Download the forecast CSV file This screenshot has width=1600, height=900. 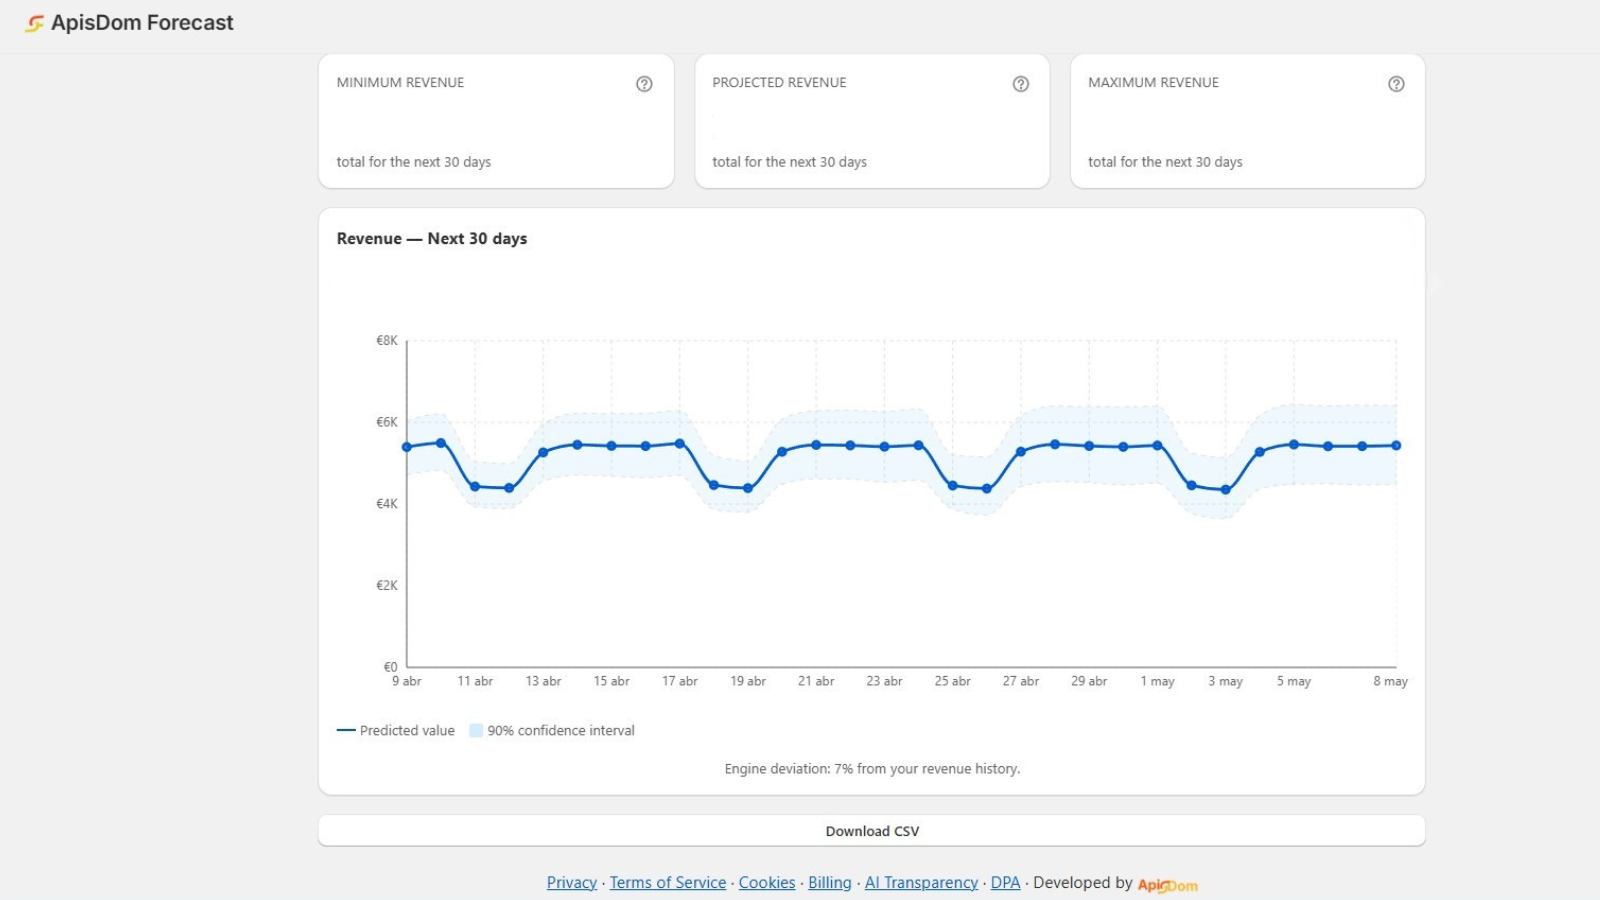tap(872, 831)
